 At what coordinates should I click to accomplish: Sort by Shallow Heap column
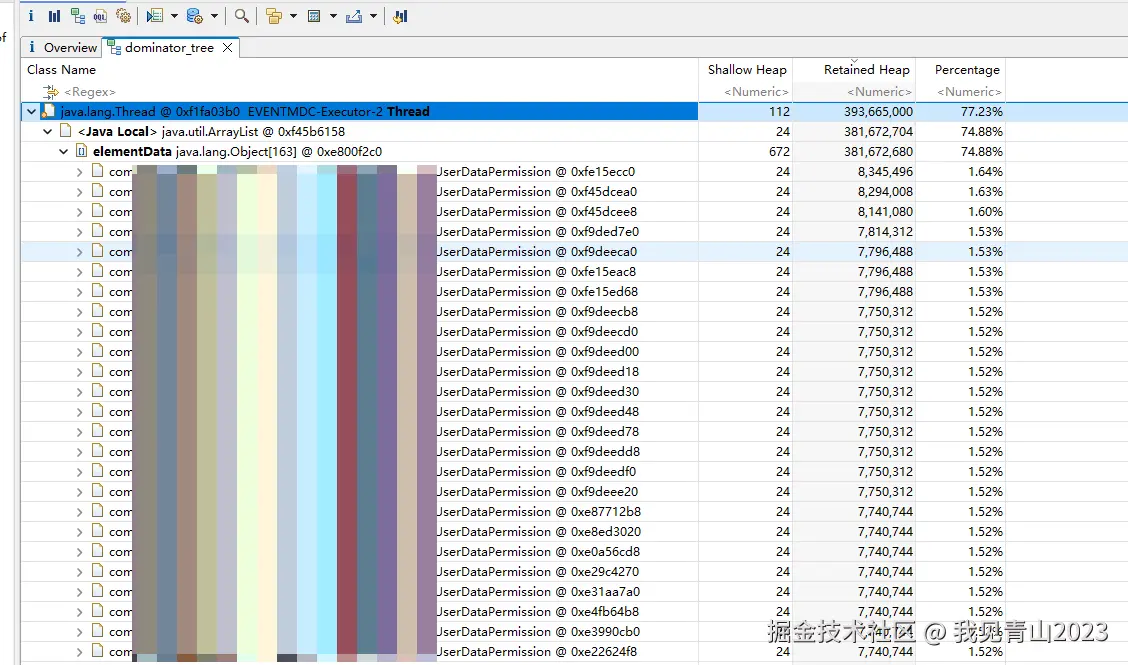pos(746,70)
